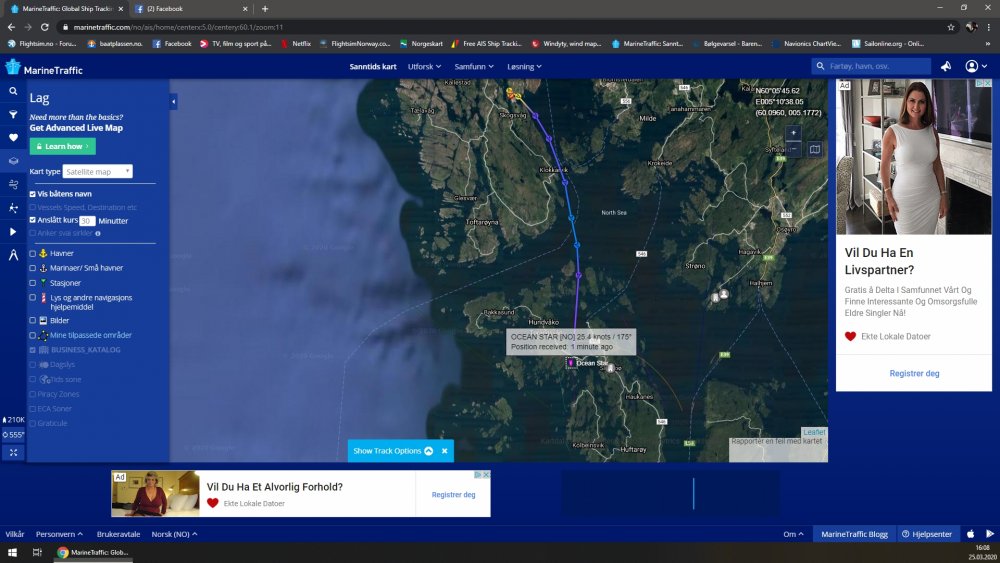Select the map layers icon
Image resolution: width=1000 pixels, height=563 pixels.
point(13,161)
